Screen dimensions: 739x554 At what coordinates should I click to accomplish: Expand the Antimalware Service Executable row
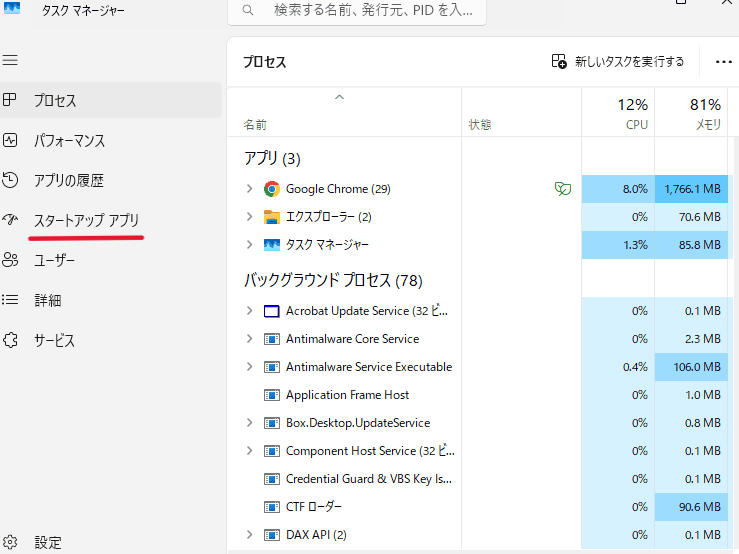pyautogui.click(x=249, y=366)
